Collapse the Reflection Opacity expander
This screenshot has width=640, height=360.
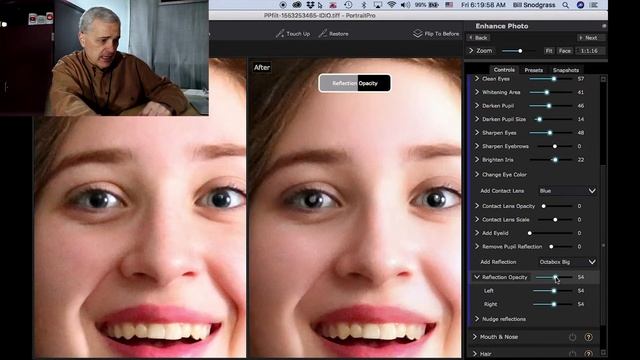[476, 277]
